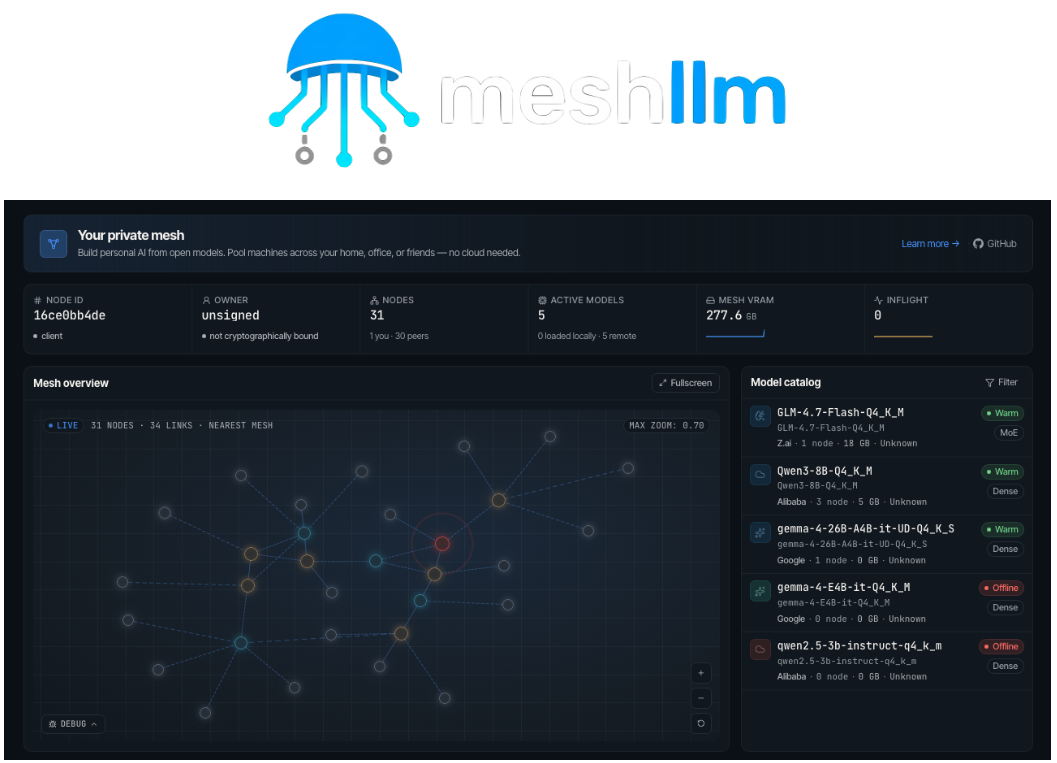The width and height of the screenshot is (1057, 763).
Task: Reset the mesh view with the circular arrow
Action: pos(701,723)
